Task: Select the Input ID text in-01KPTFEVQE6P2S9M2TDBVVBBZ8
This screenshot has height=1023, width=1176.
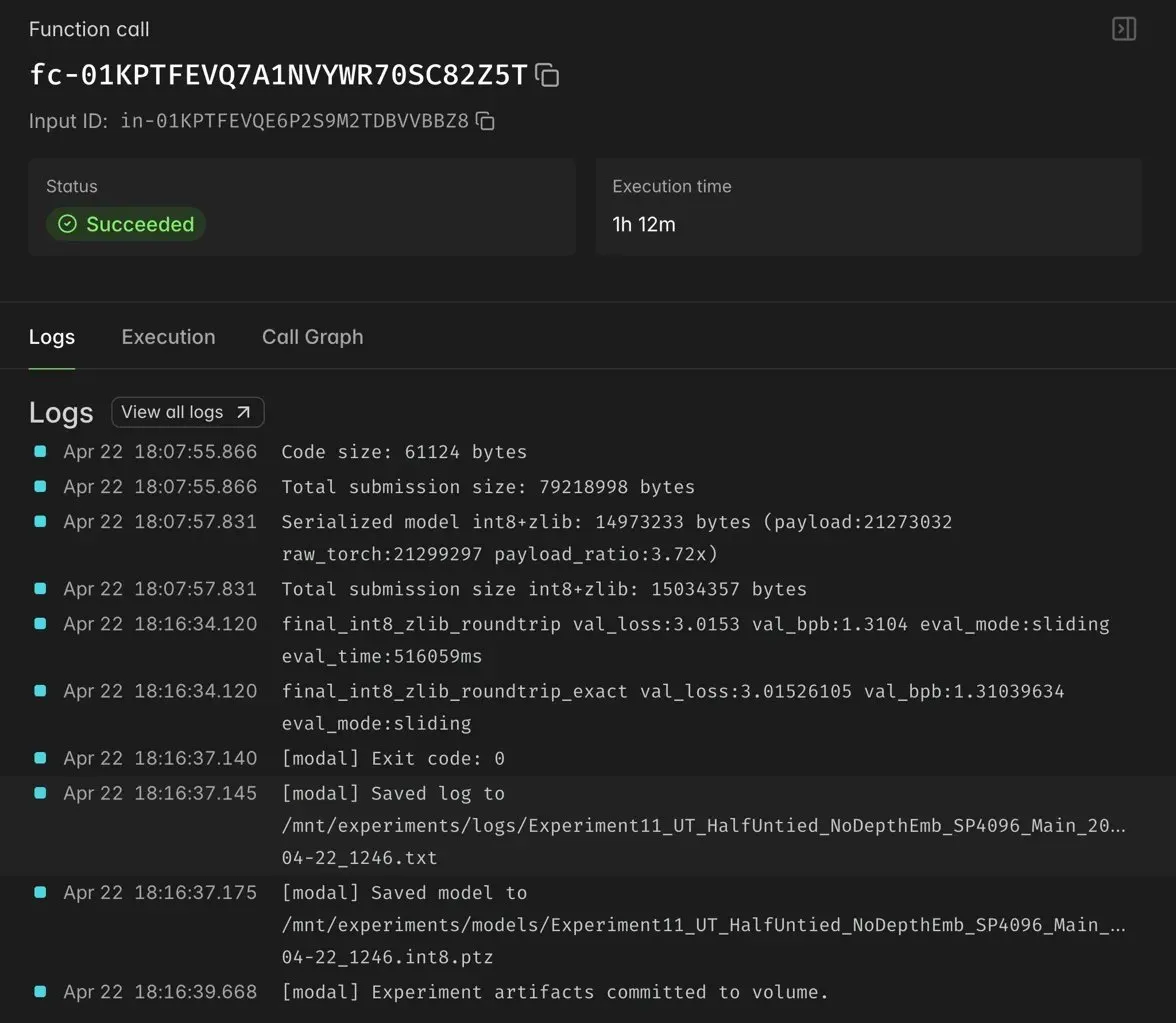Action: coord(294,121)
